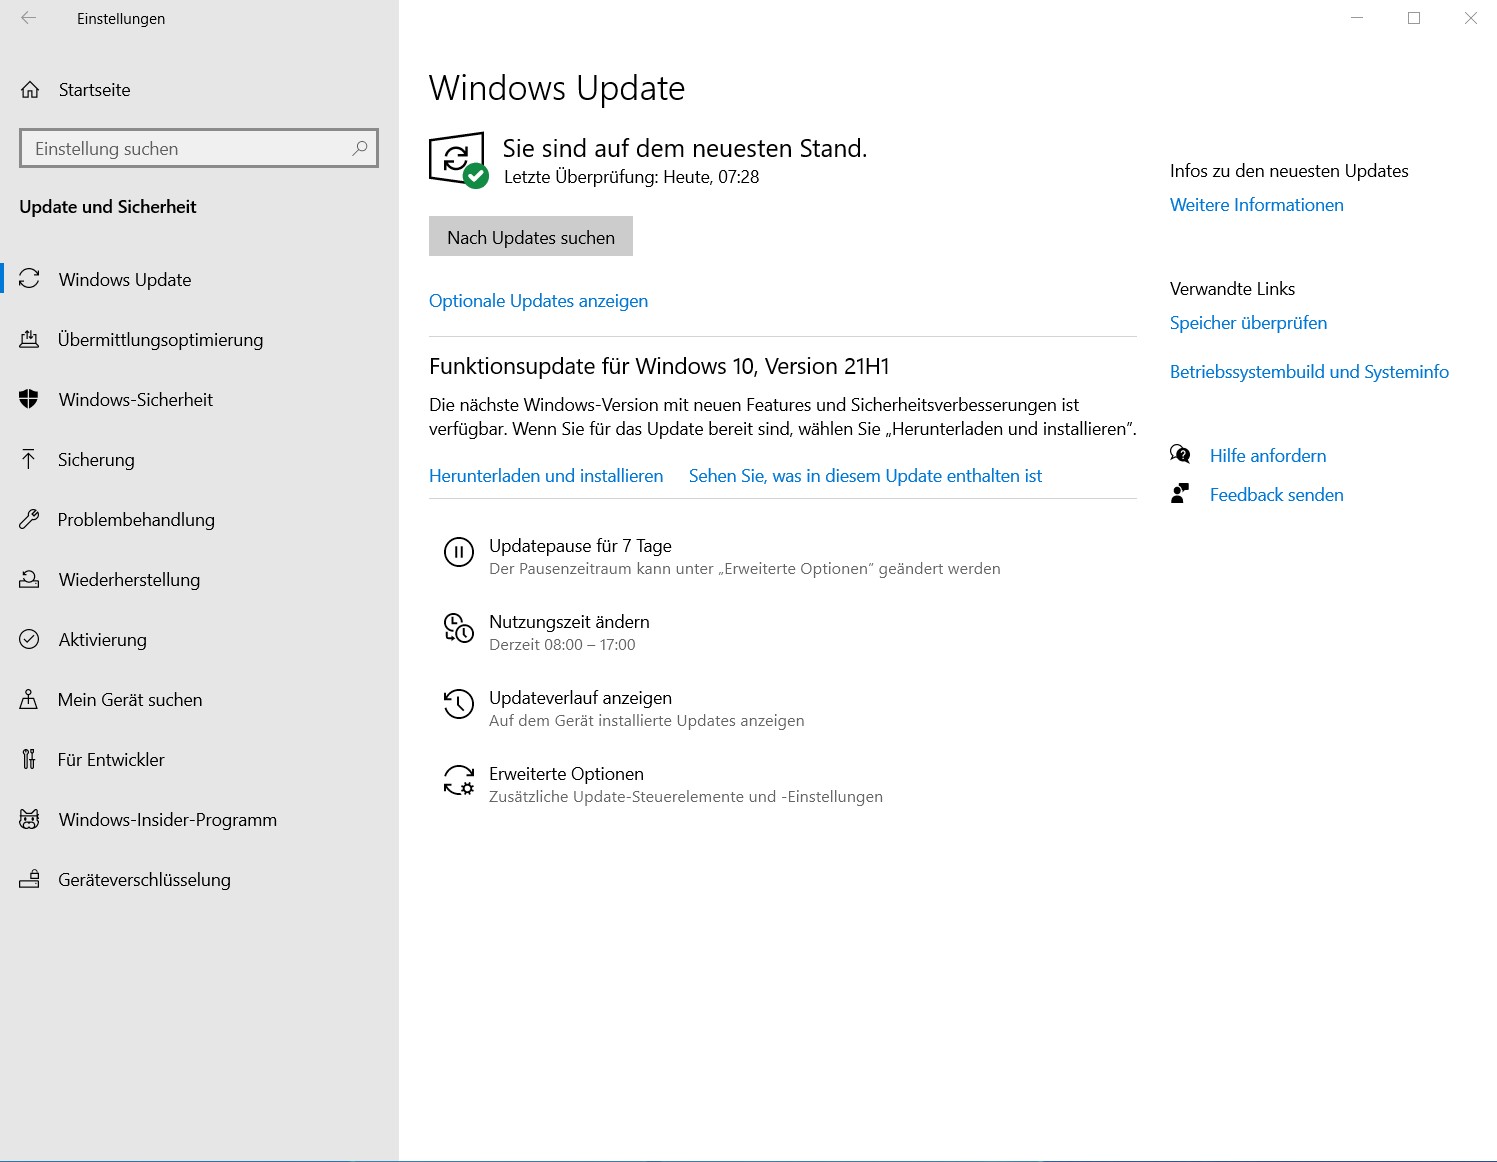Click the 'Verwandte Links' heading
Viewport: 1497px width, 1162px height.
pos(1232,289)
